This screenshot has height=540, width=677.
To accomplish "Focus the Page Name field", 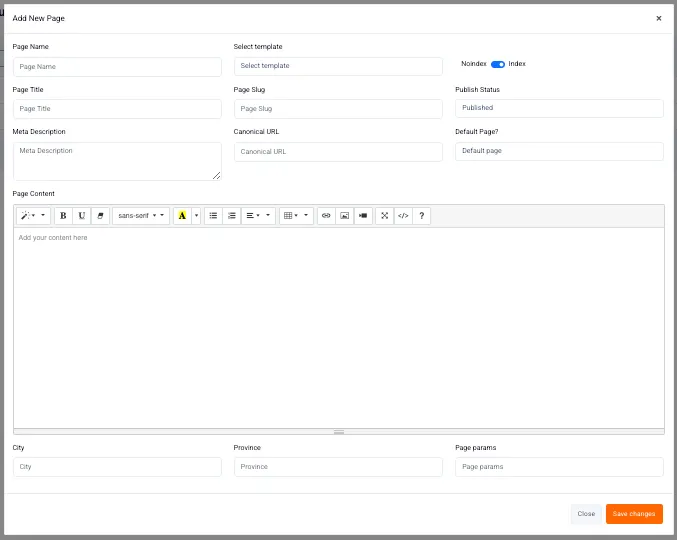I will [x=117, y=67].
